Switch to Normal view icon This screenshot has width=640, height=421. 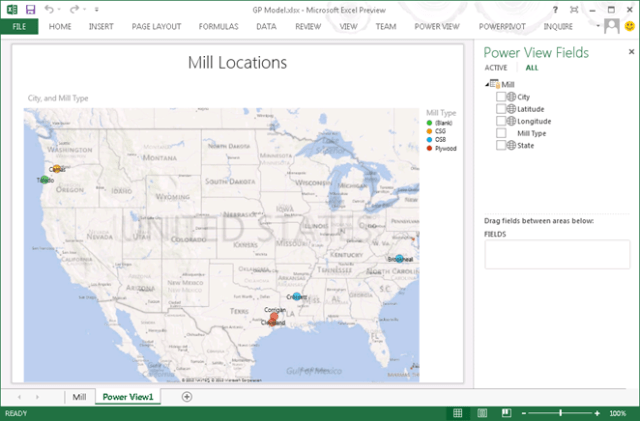[458, 413]
